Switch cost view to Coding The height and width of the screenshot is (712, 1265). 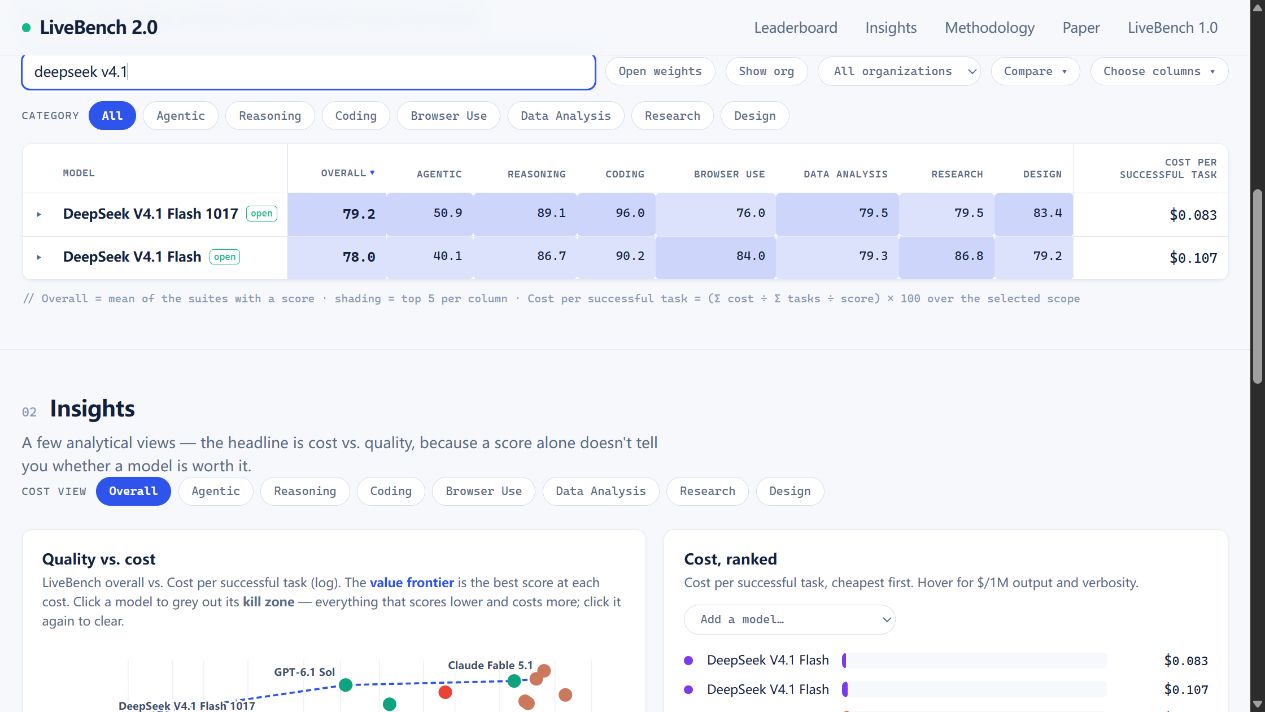[391, 491]
